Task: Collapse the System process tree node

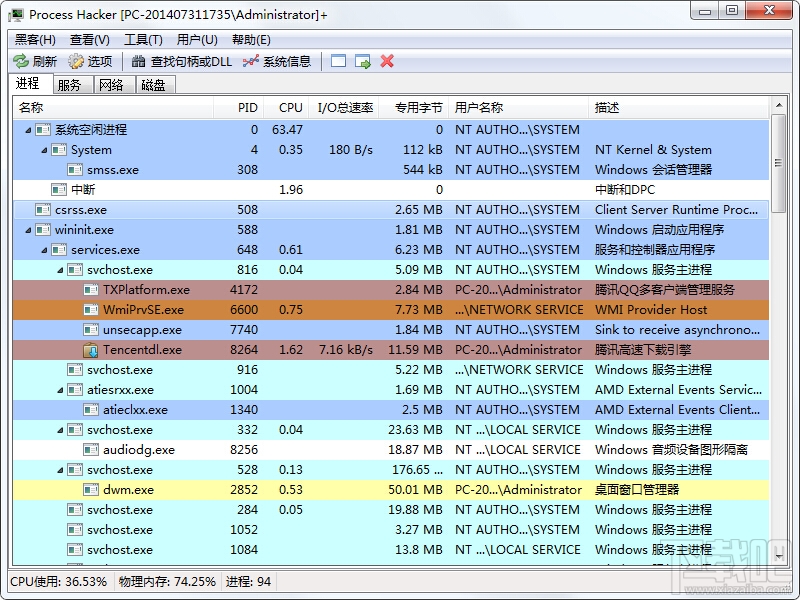Action: 44,150
